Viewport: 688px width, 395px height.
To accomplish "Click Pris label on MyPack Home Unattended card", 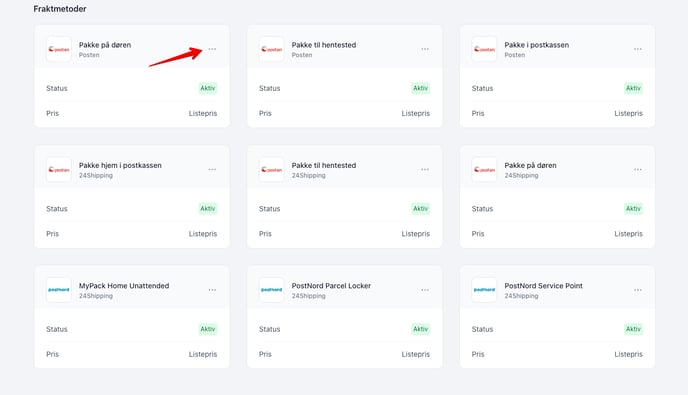I will click(52, 354).
